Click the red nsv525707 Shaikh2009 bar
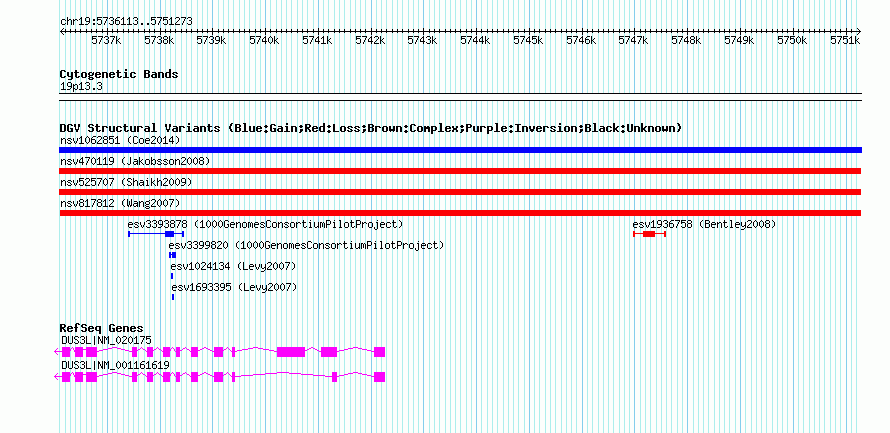The image size is (890, 433). (x=460, y=192)
